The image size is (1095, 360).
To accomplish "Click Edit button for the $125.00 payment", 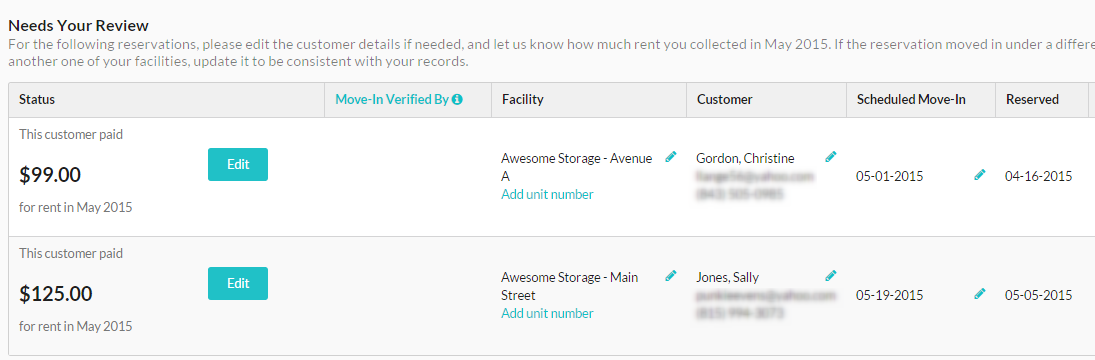I will point(238,283).
